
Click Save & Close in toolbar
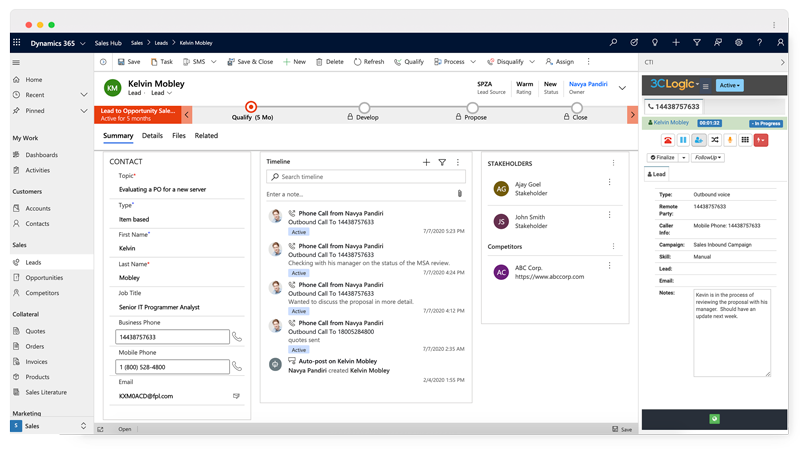click(x=250, y=62)
